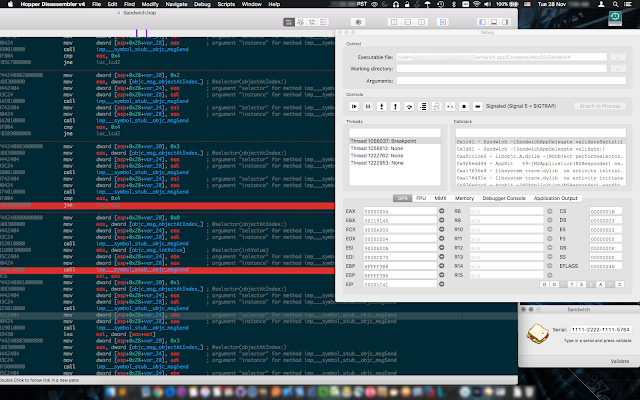Open the Navigate menu
Image resolution: width=640 pixels, height=400 pixels.
[x=176, y=4]
